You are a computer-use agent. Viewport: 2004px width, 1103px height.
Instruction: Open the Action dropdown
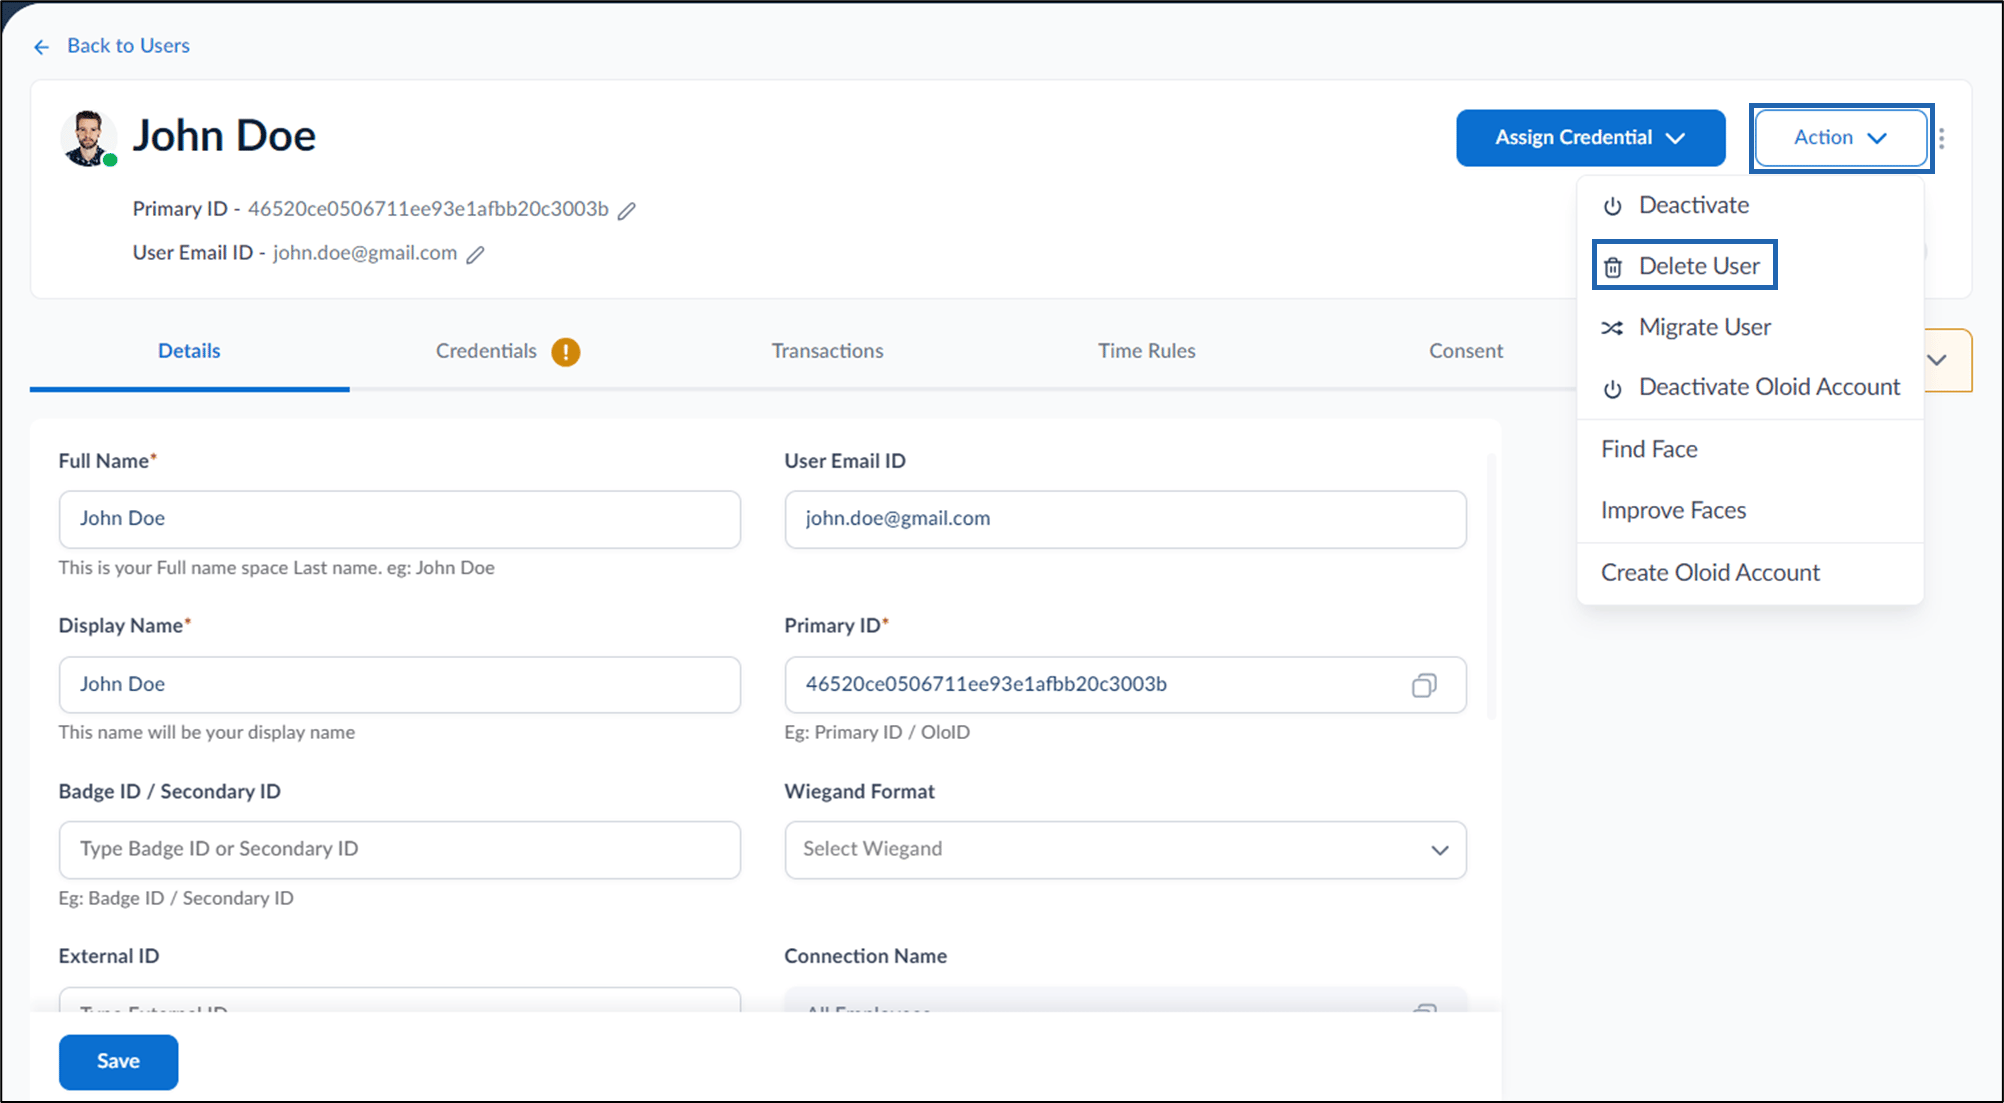point(1840,138)
